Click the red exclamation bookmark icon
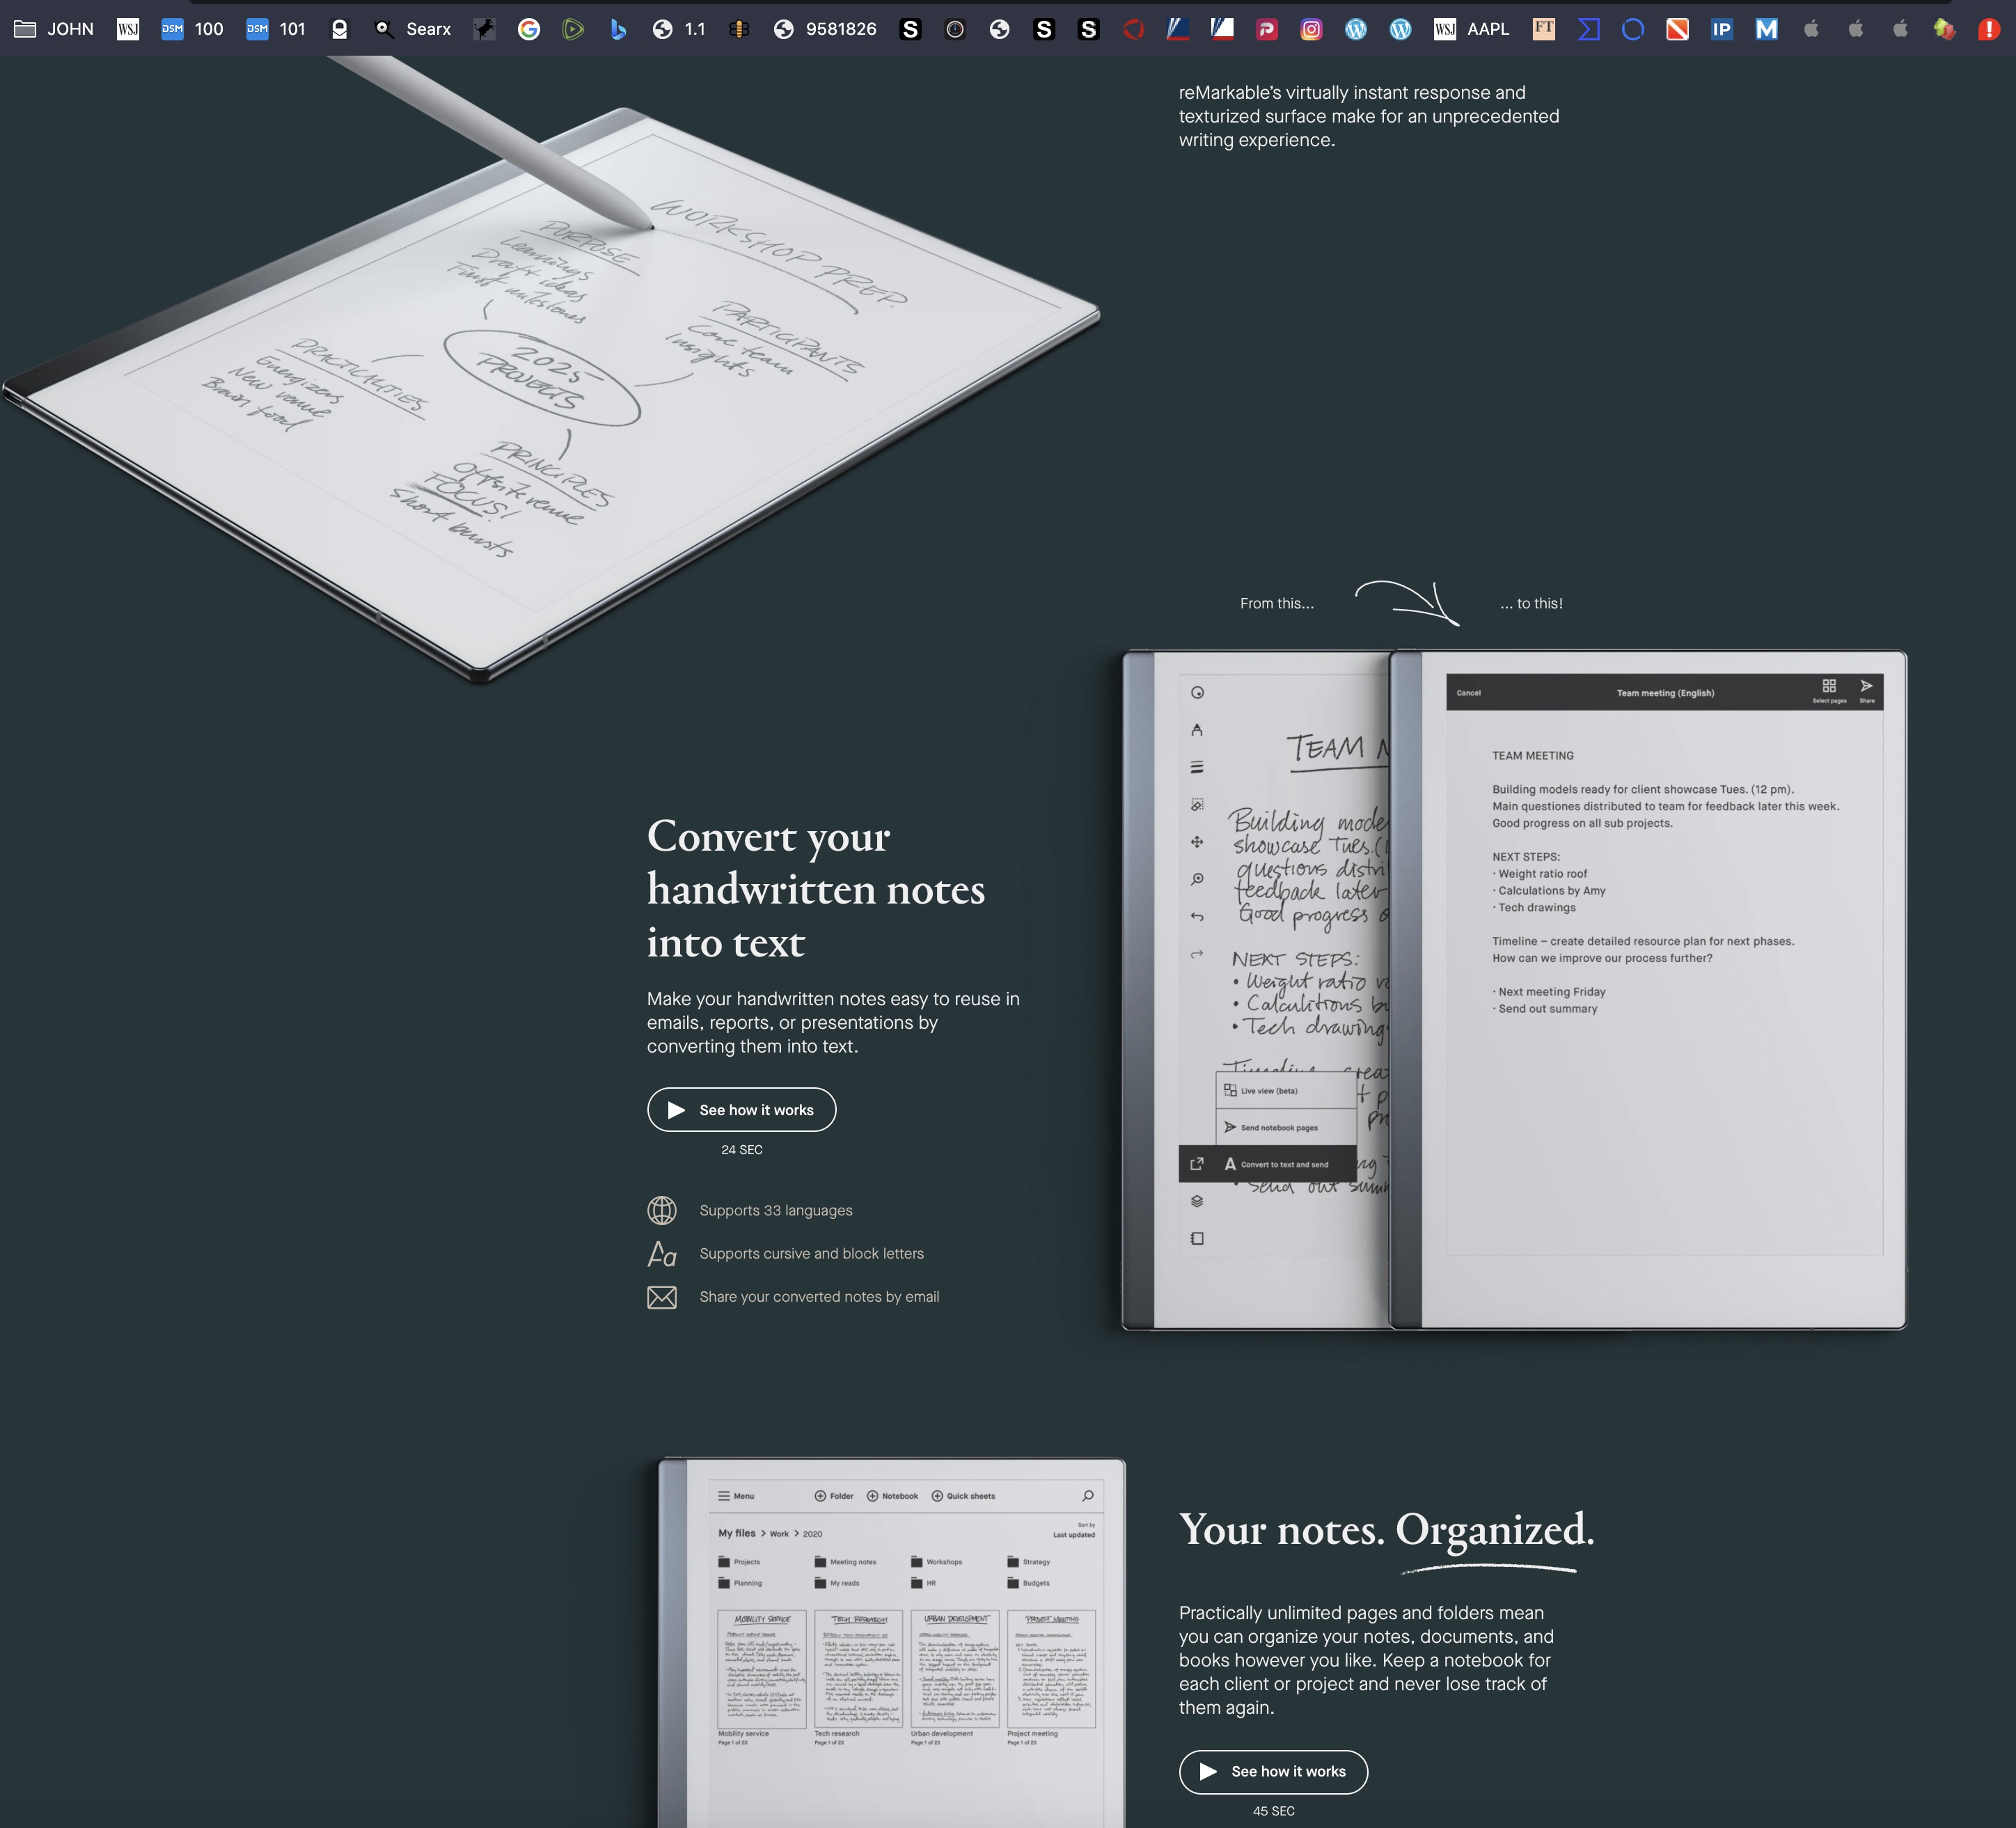This screenshot has width=2016, height=1828. pos(1988,29)
